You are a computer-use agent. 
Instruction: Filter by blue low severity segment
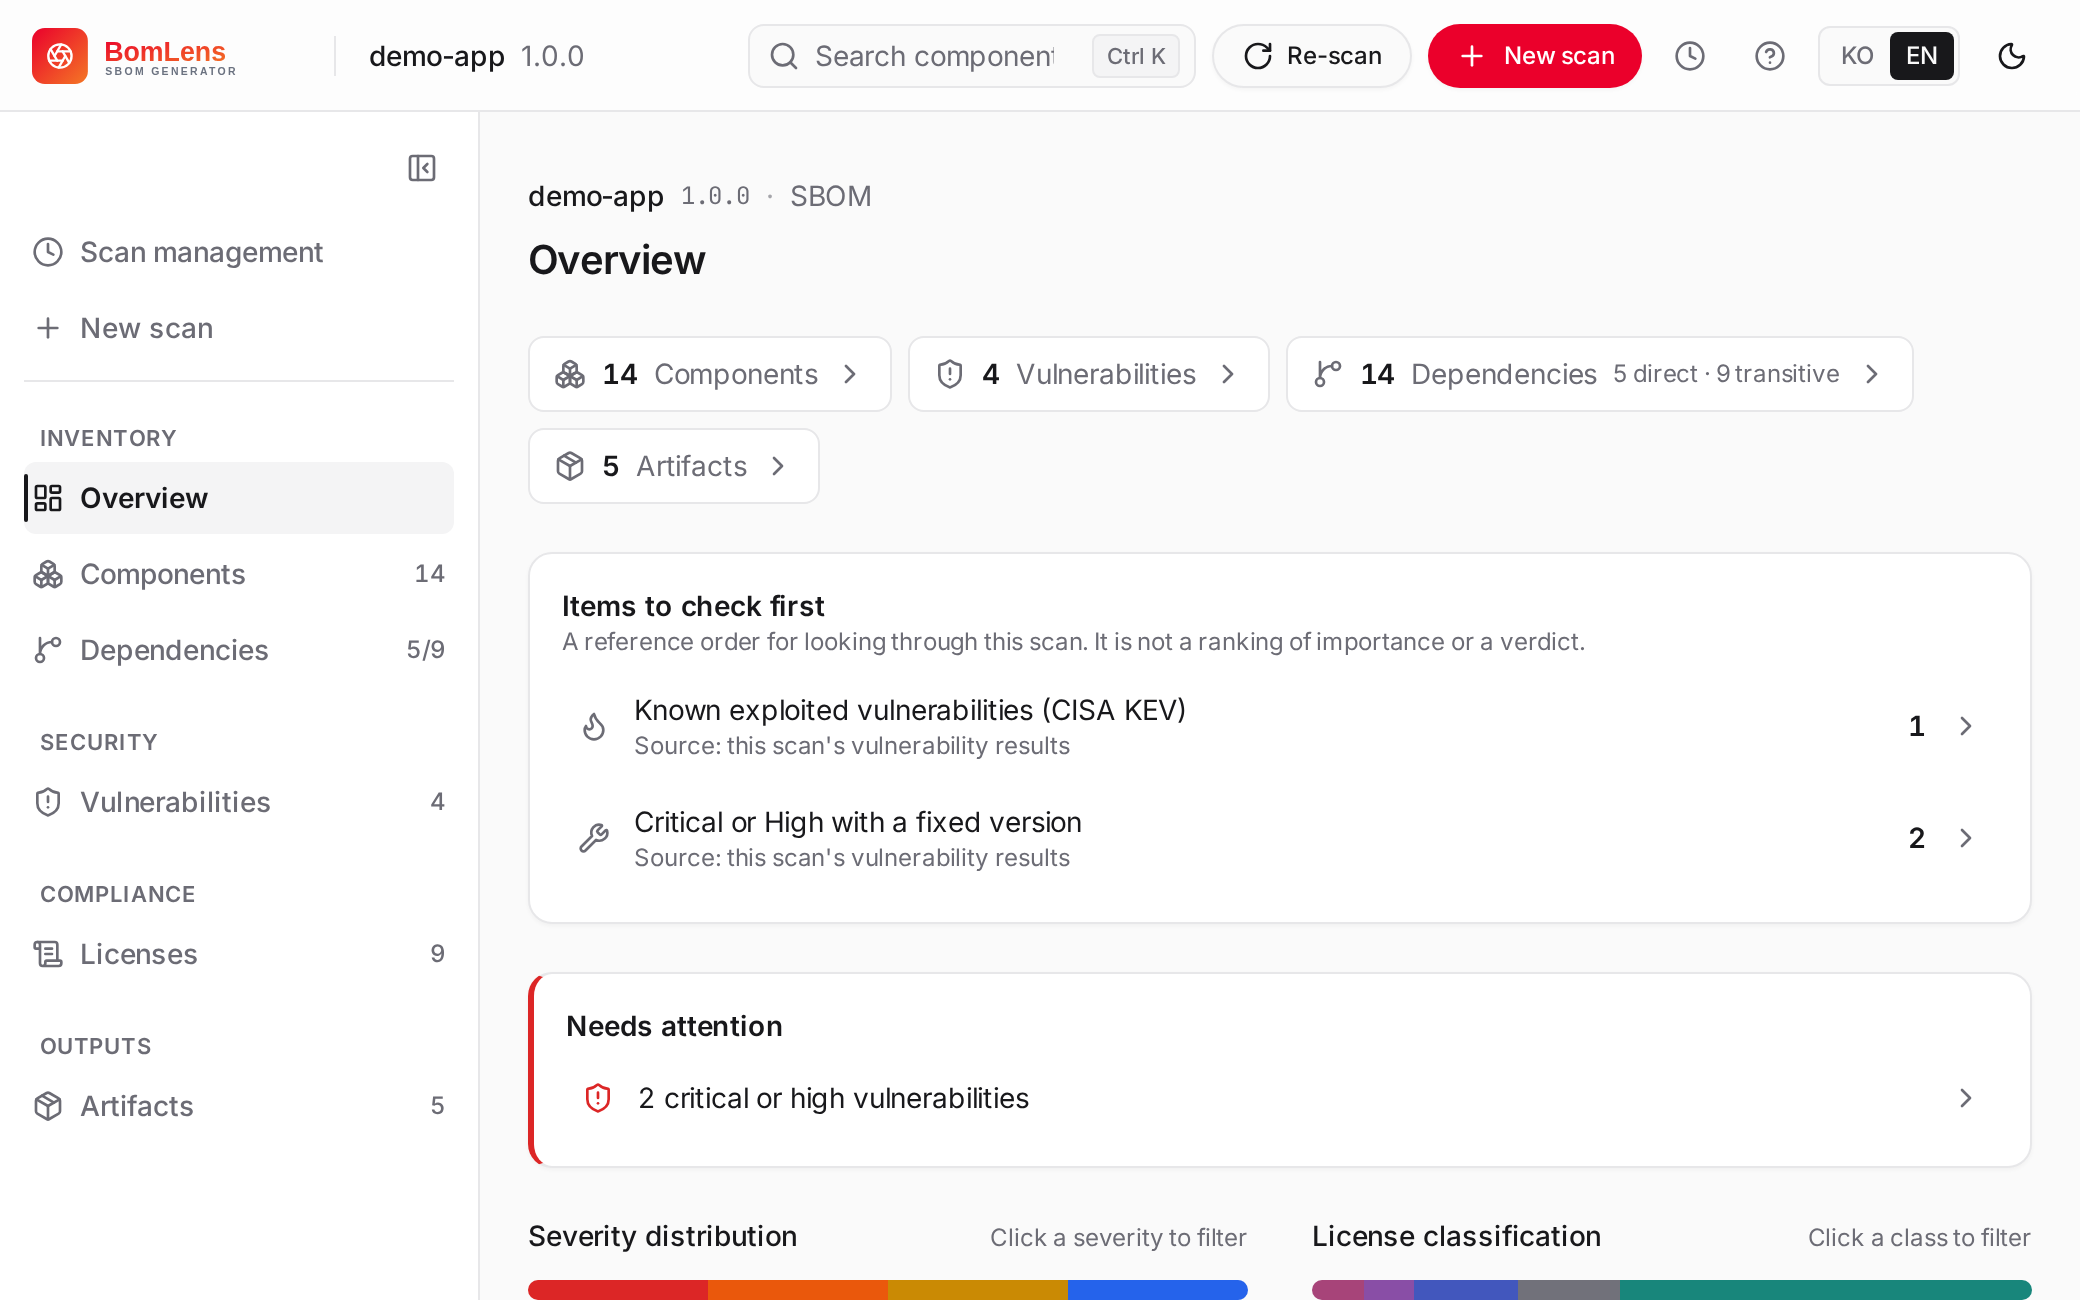[x=1158, y=1290]
